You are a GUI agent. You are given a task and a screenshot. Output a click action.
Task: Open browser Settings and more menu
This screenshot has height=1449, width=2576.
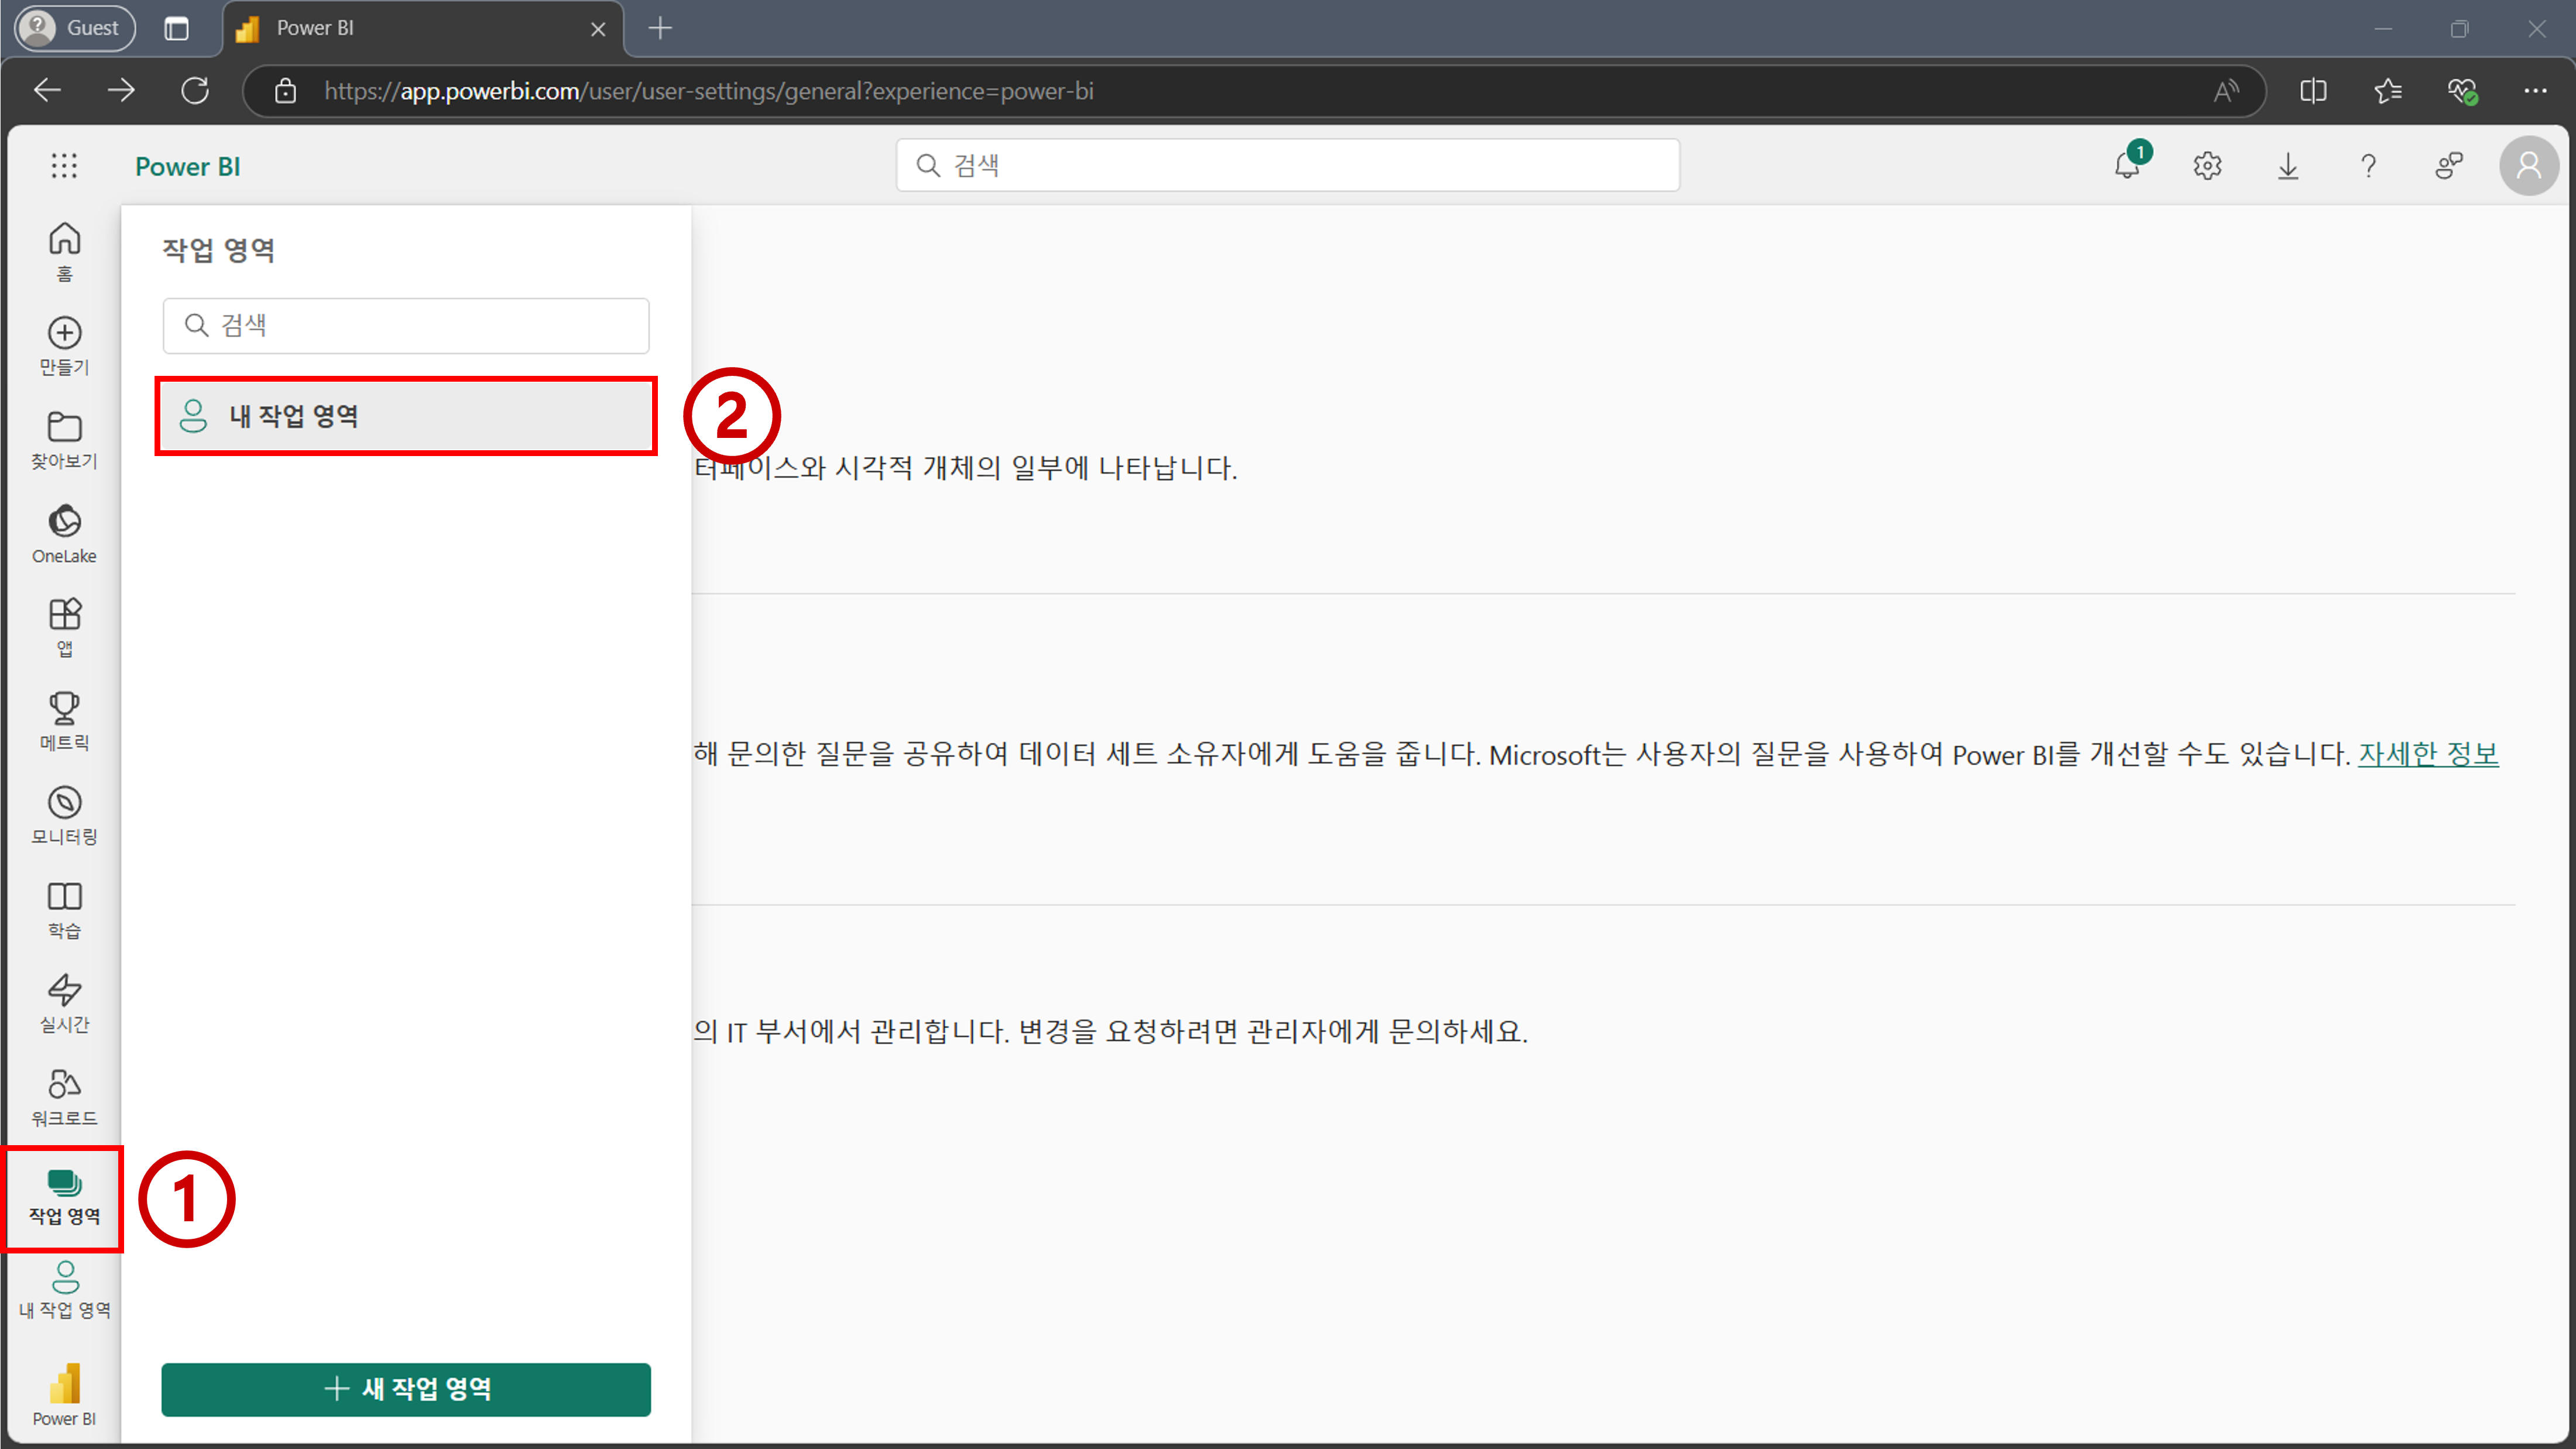2536,91
